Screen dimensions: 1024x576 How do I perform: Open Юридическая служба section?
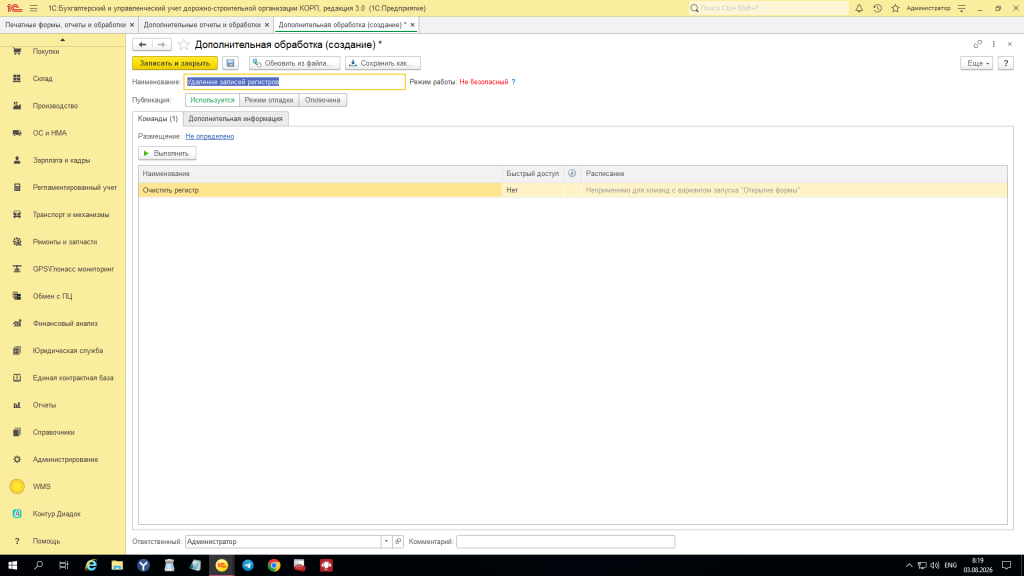click(68, 351)
